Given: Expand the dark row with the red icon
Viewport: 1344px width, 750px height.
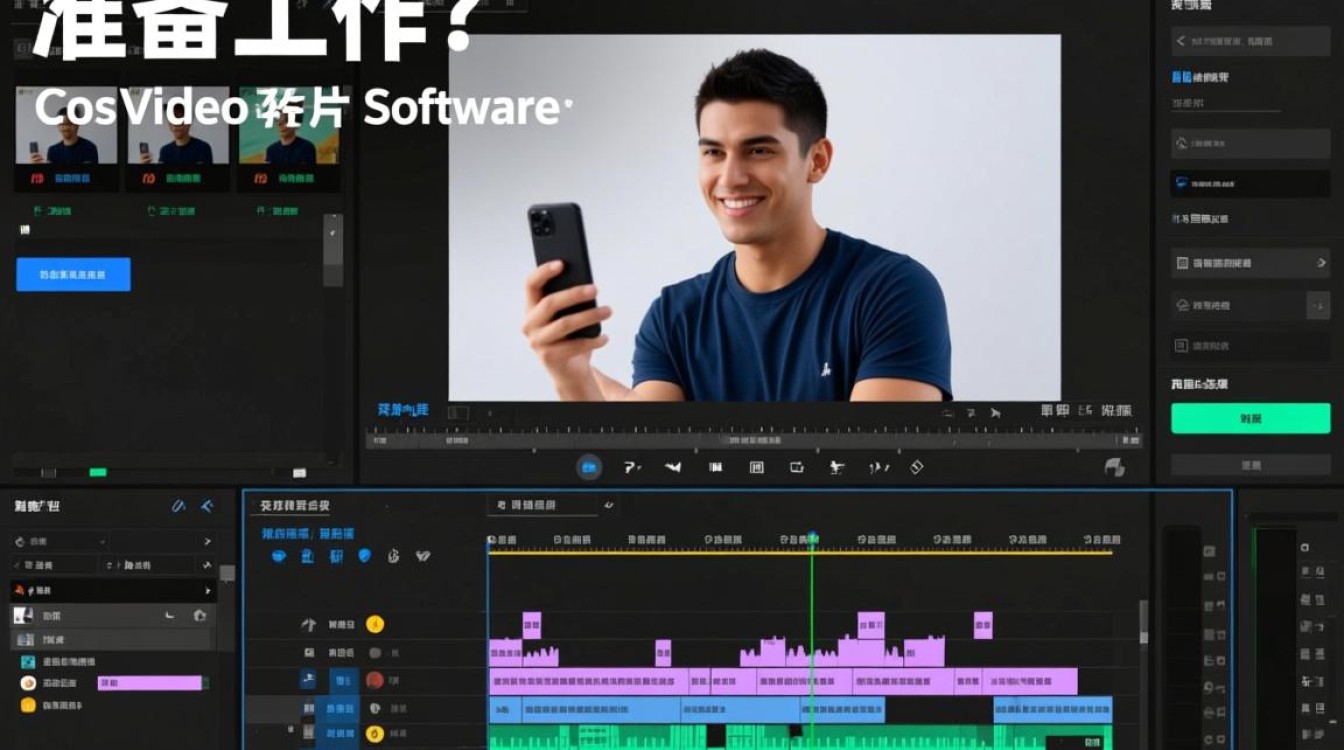Looking at the screenshot, I should [112, 590].
